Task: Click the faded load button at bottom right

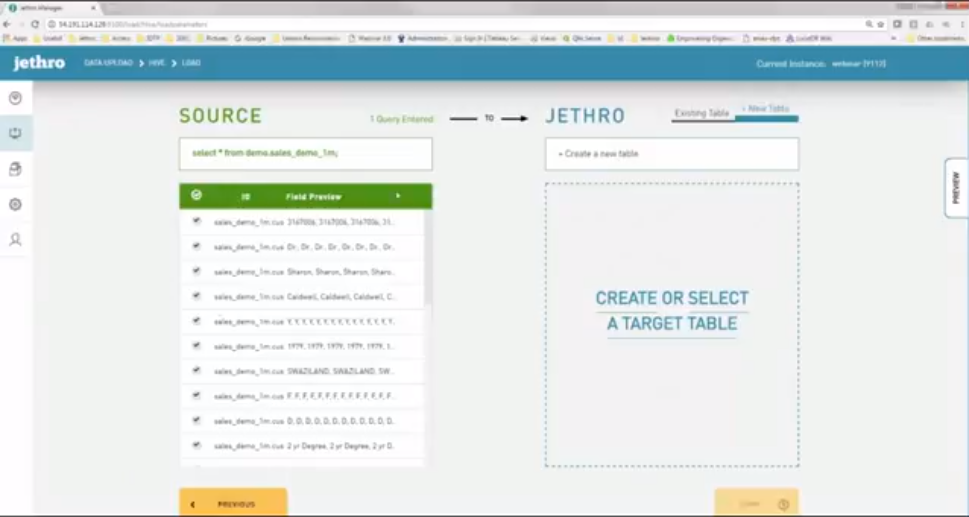Action: (756, 503)
